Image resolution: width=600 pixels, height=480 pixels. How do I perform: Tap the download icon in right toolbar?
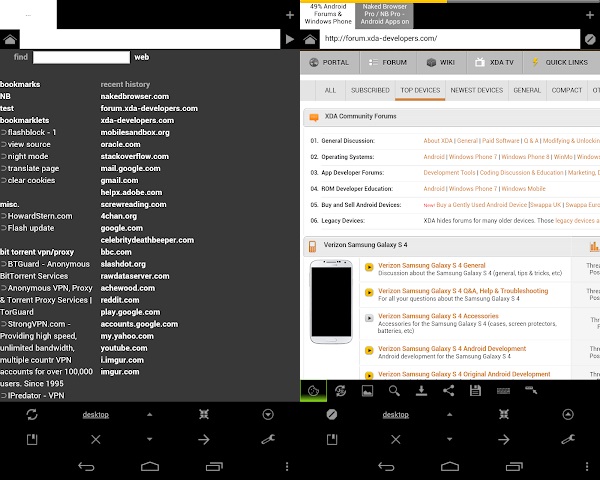coord(421,391)
